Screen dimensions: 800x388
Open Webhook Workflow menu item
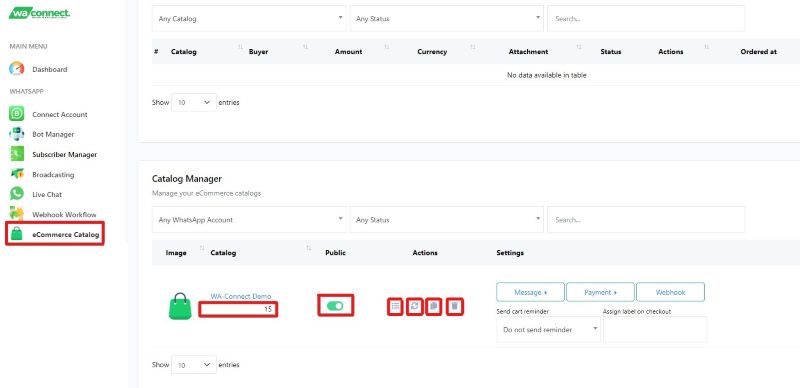(x=64, y=214)
